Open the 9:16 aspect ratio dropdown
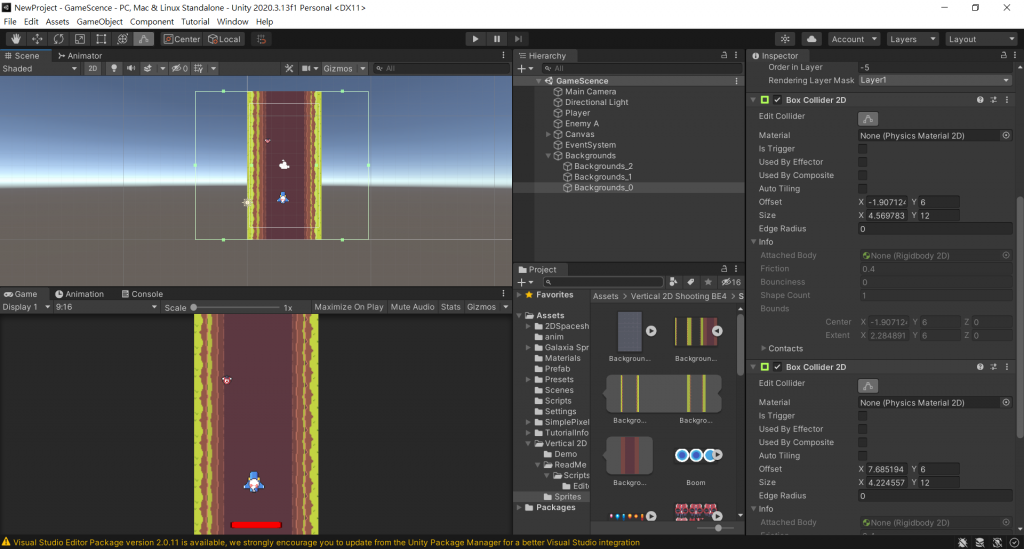 (x=106, y=307)
